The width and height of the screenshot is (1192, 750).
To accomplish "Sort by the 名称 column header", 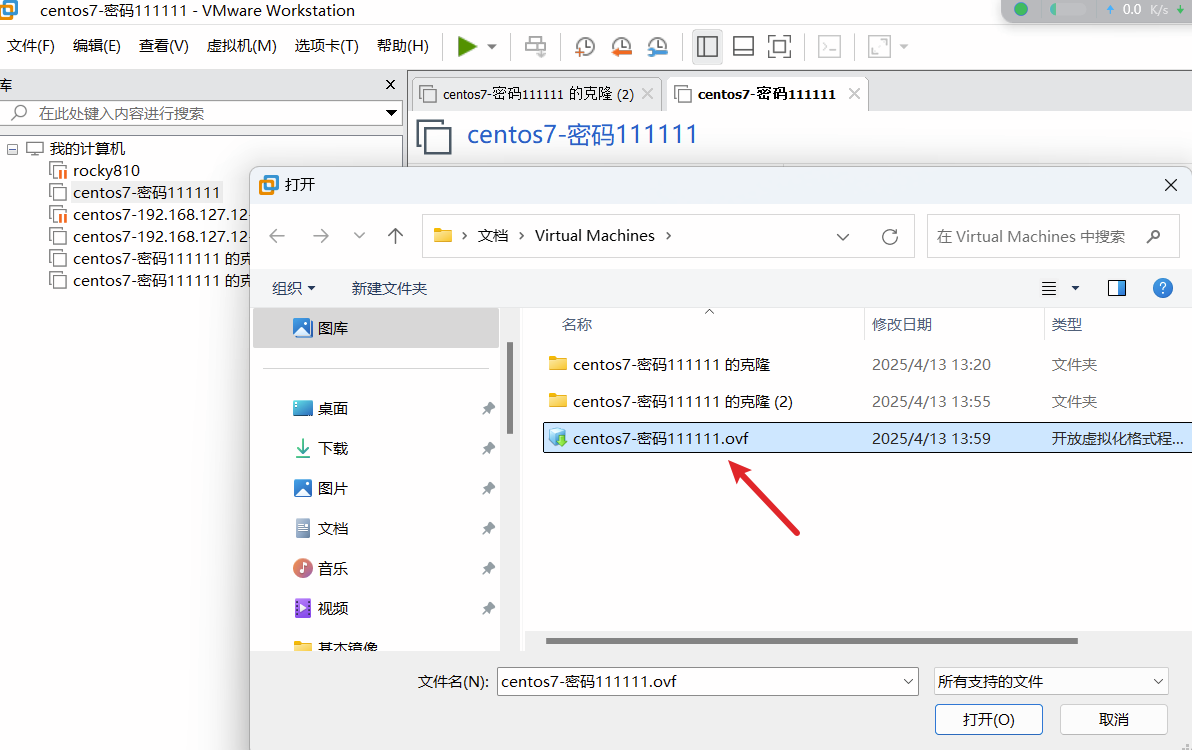I will point(576,324).
